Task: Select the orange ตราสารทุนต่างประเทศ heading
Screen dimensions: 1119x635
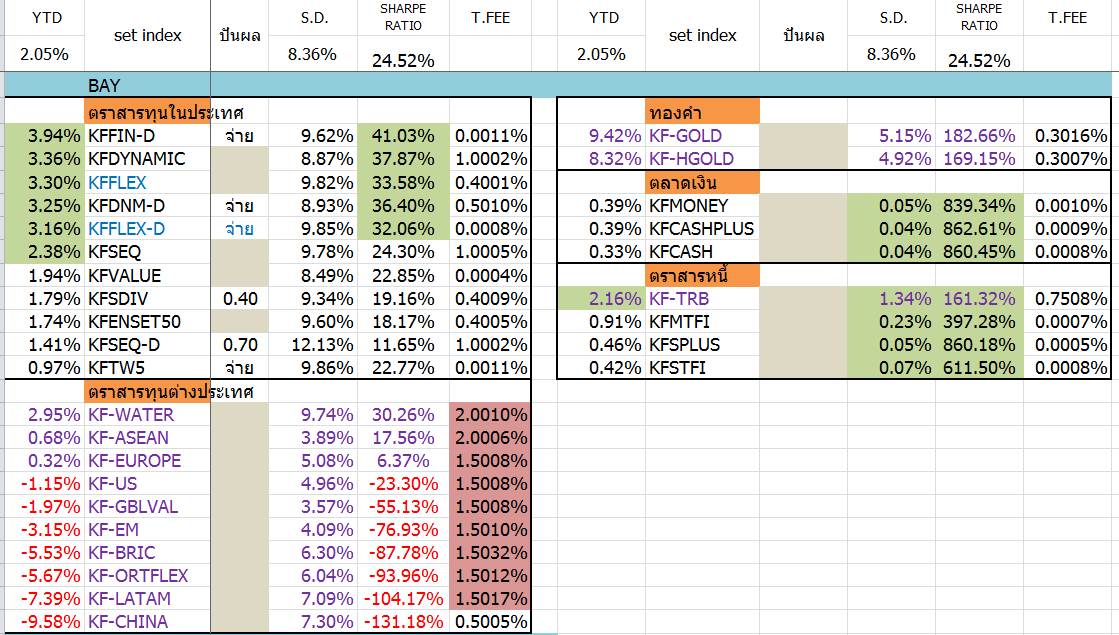Action: pyautogui.click(x=147, y=392)
